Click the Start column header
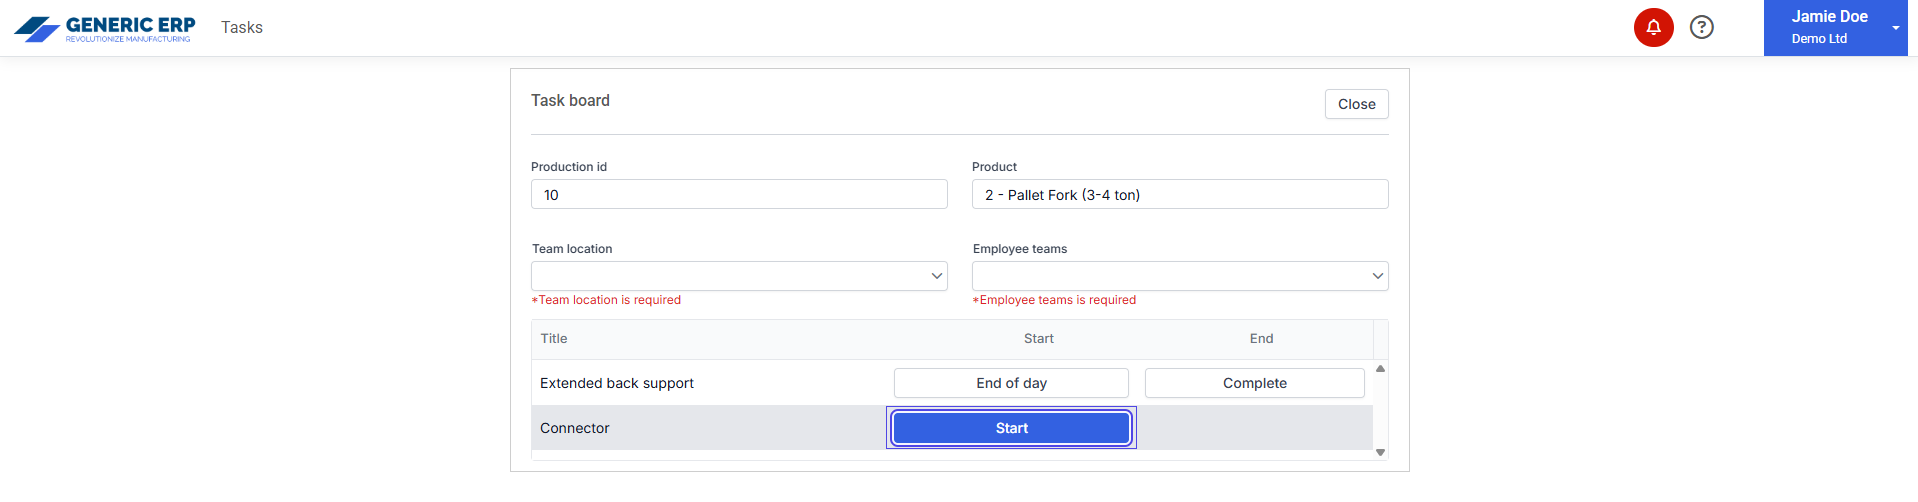 [1038, 339]
